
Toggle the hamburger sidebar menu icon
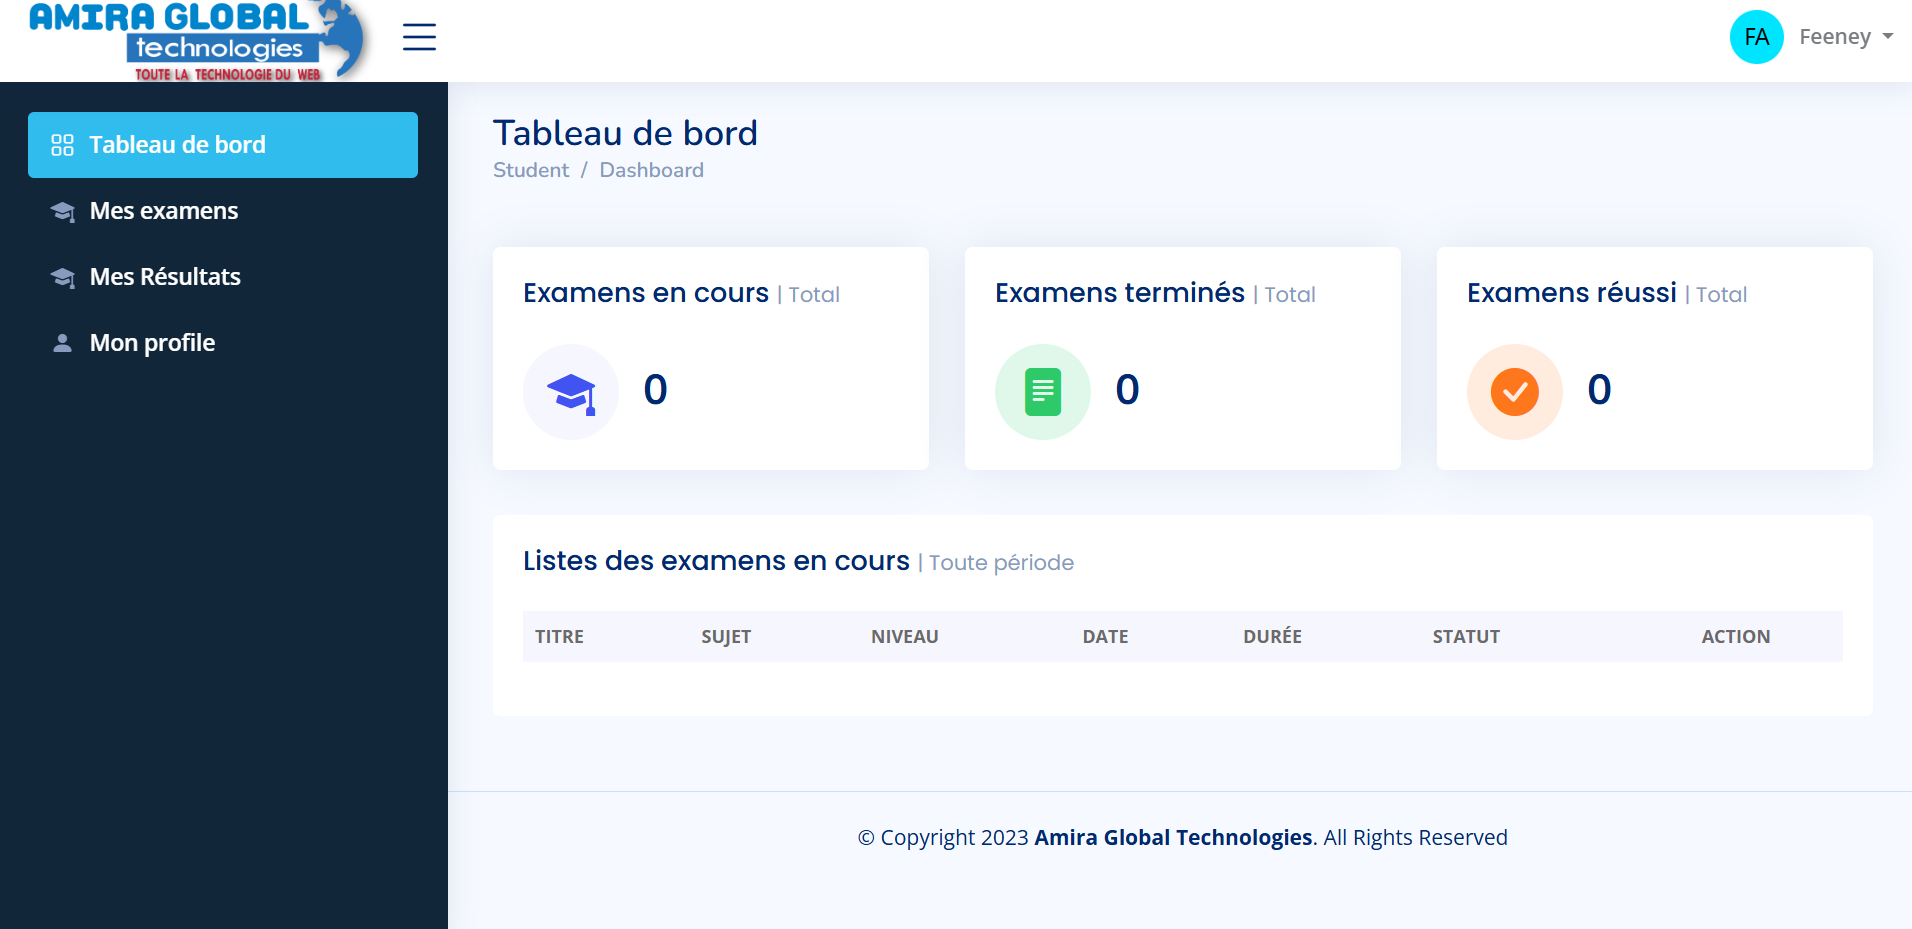coord(419,37)
